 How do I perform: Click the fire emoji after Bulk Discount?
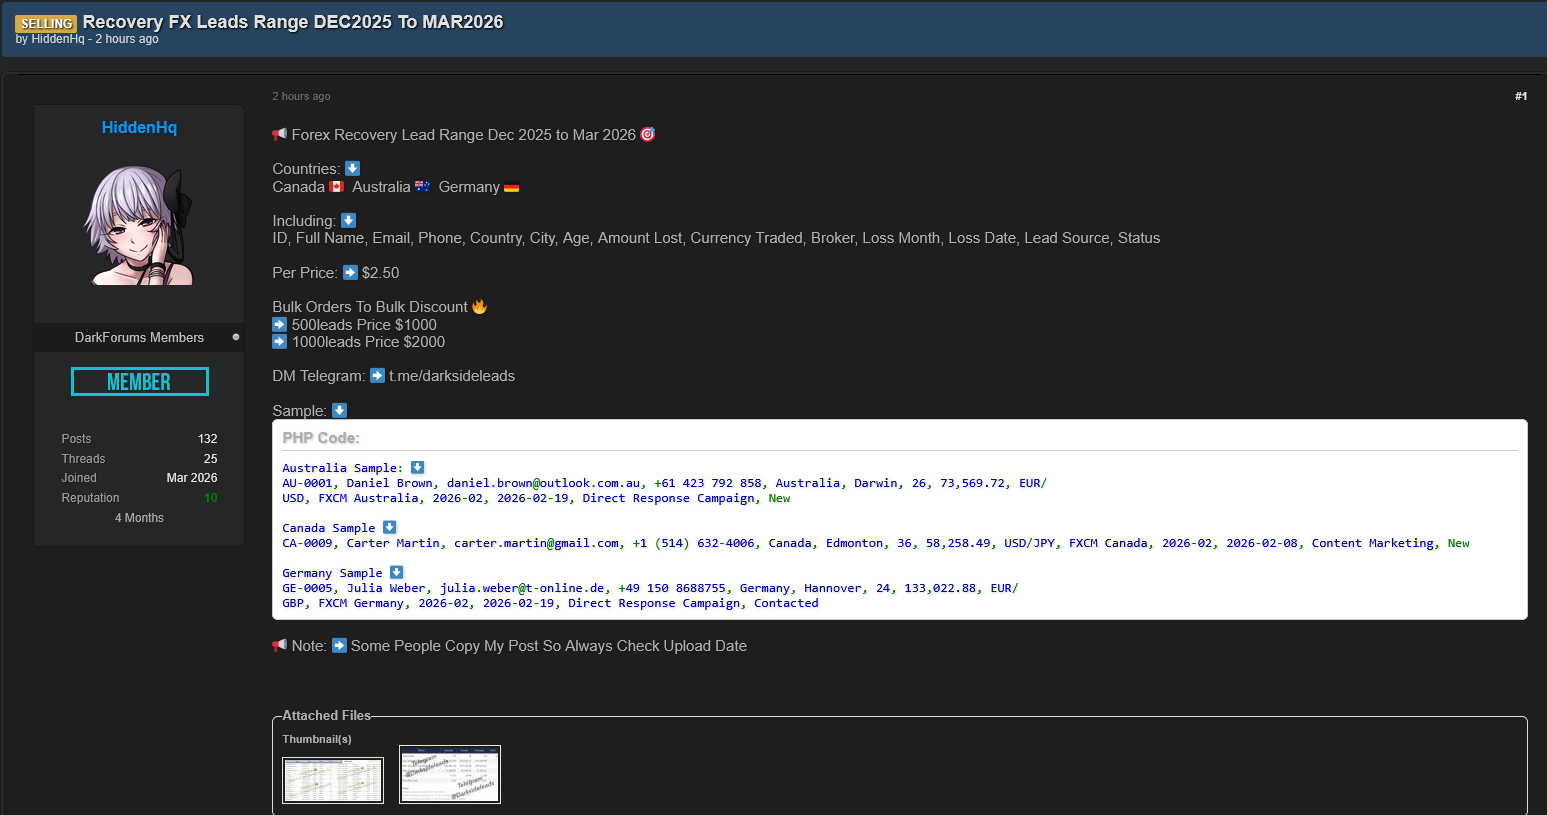click(x=479, y=306)
